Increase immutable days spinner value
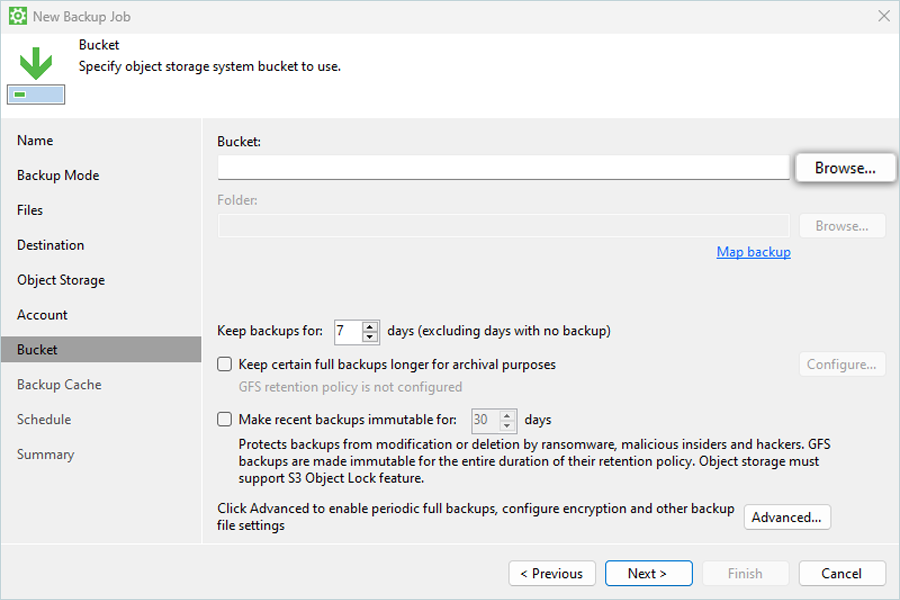This screenshot has width=900, height=600. coord(507,415)
